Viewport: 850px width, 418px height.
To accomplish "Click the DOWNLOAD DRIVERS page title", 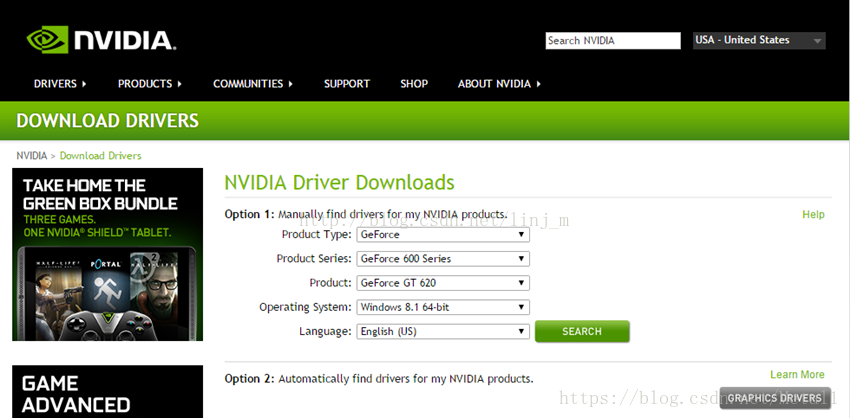I will tap(108, 120).
